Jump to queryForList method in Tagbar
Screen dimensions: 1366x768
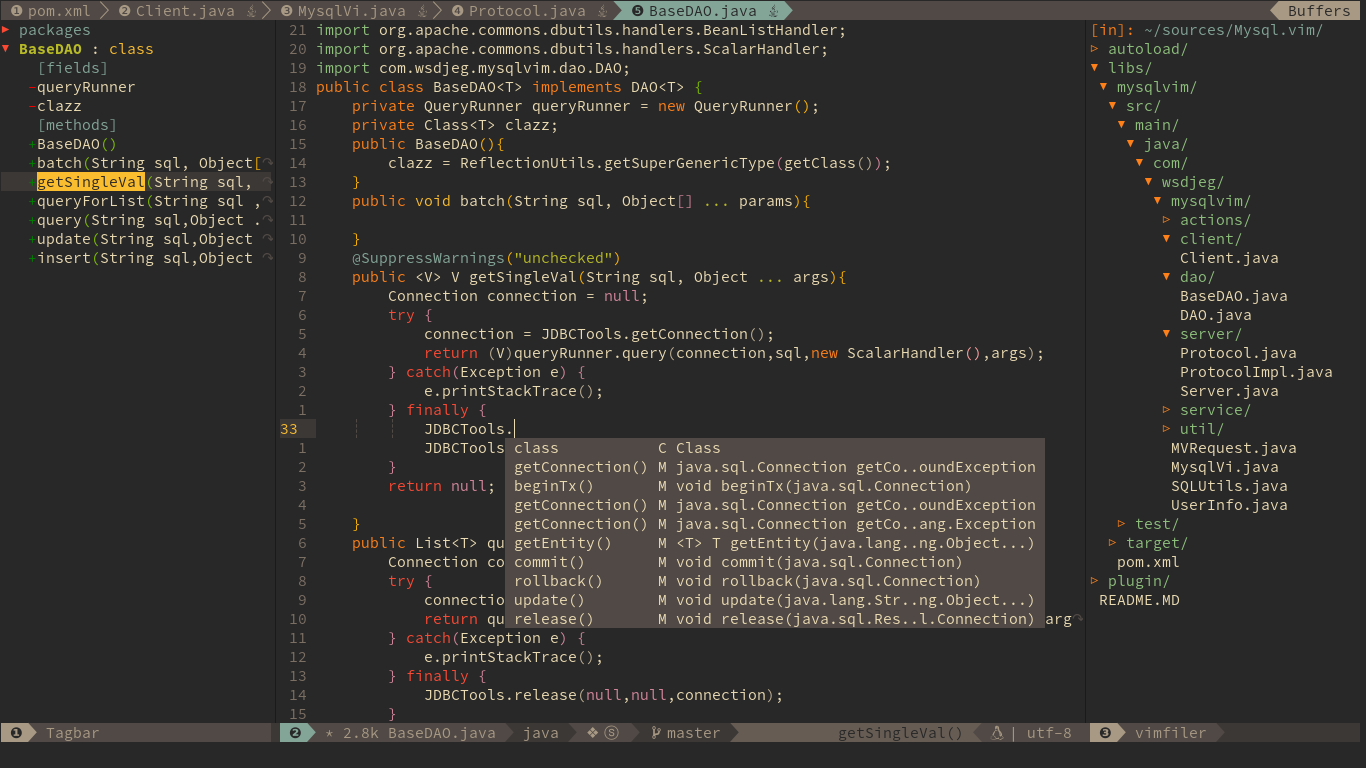(x=91, y=201)
